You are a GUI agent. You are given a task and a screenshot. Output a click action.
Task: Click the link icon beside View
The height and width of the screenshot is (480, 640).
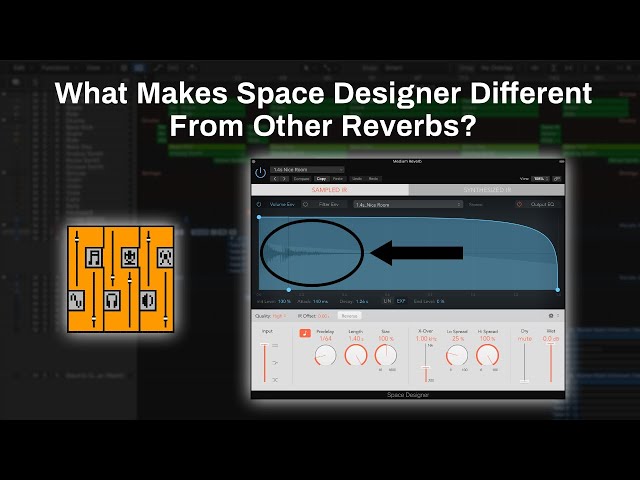[x=556, y=179]
